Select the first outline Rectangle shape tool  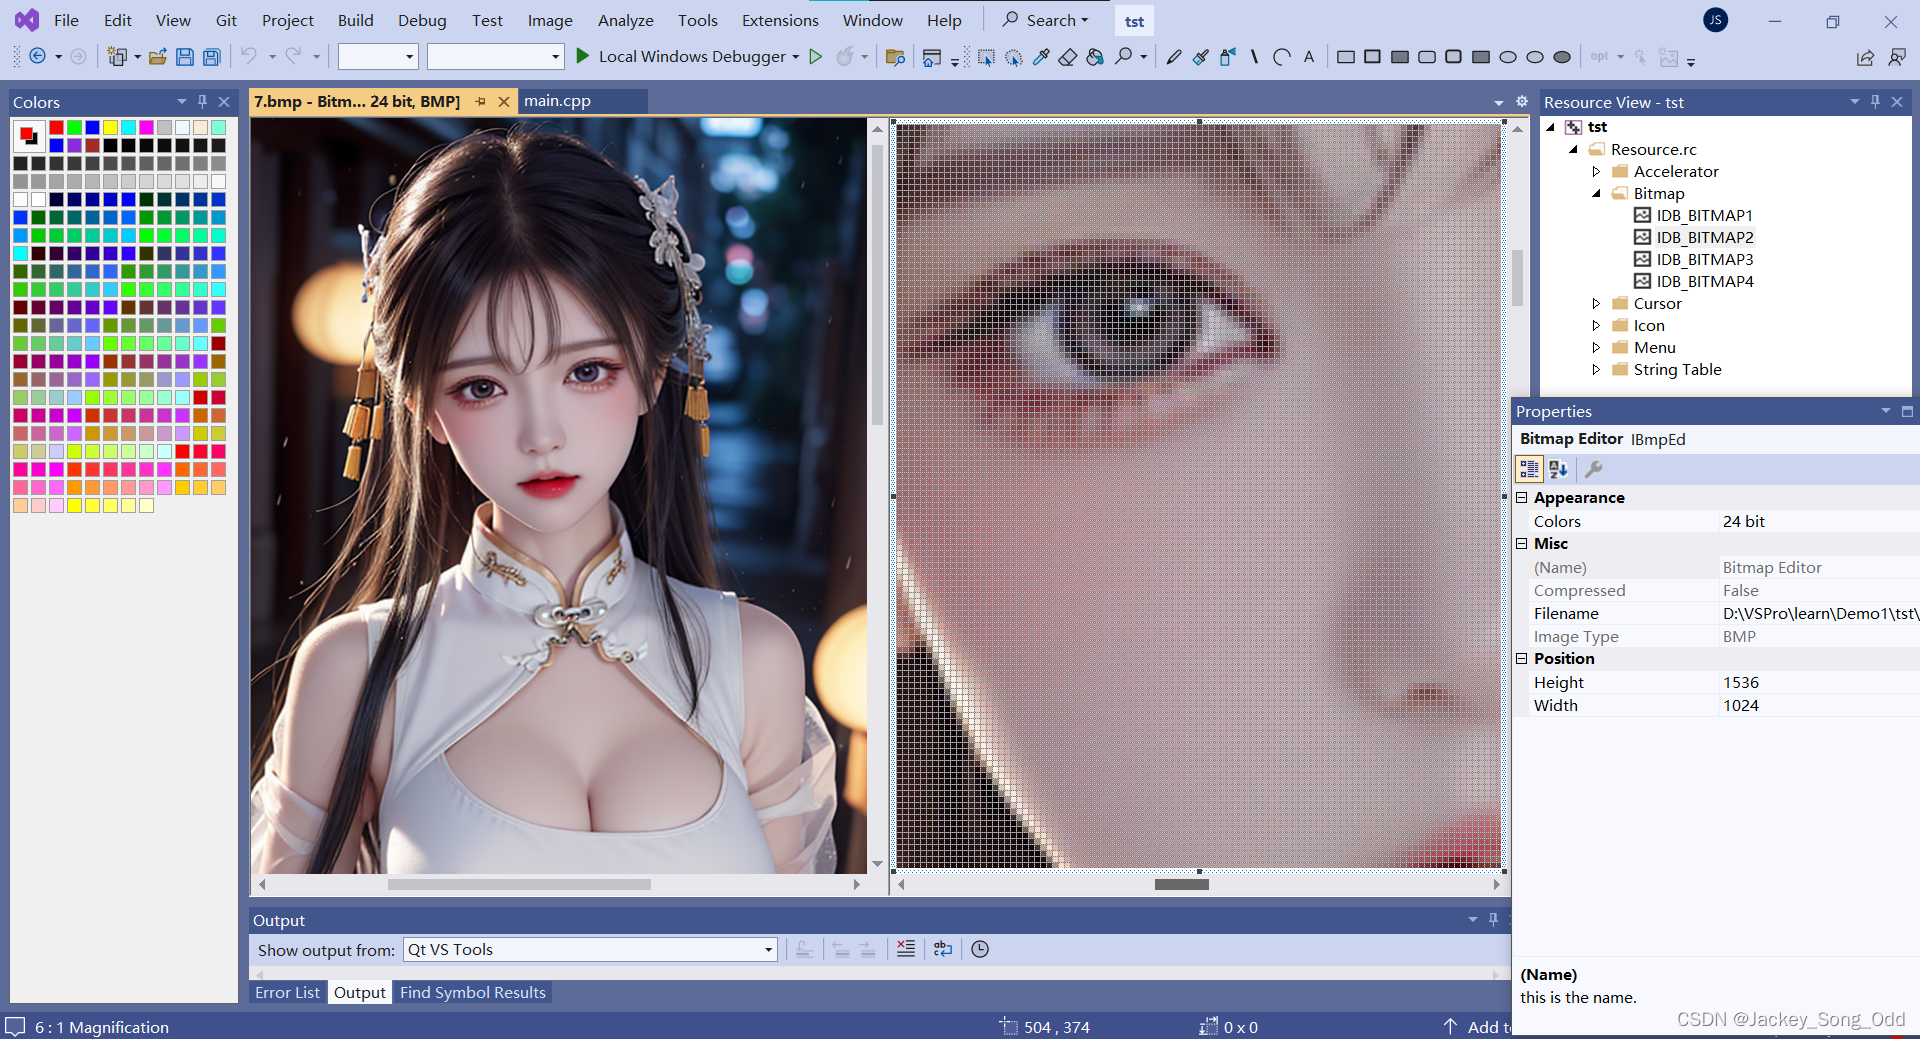click(x=1346, y=57)
